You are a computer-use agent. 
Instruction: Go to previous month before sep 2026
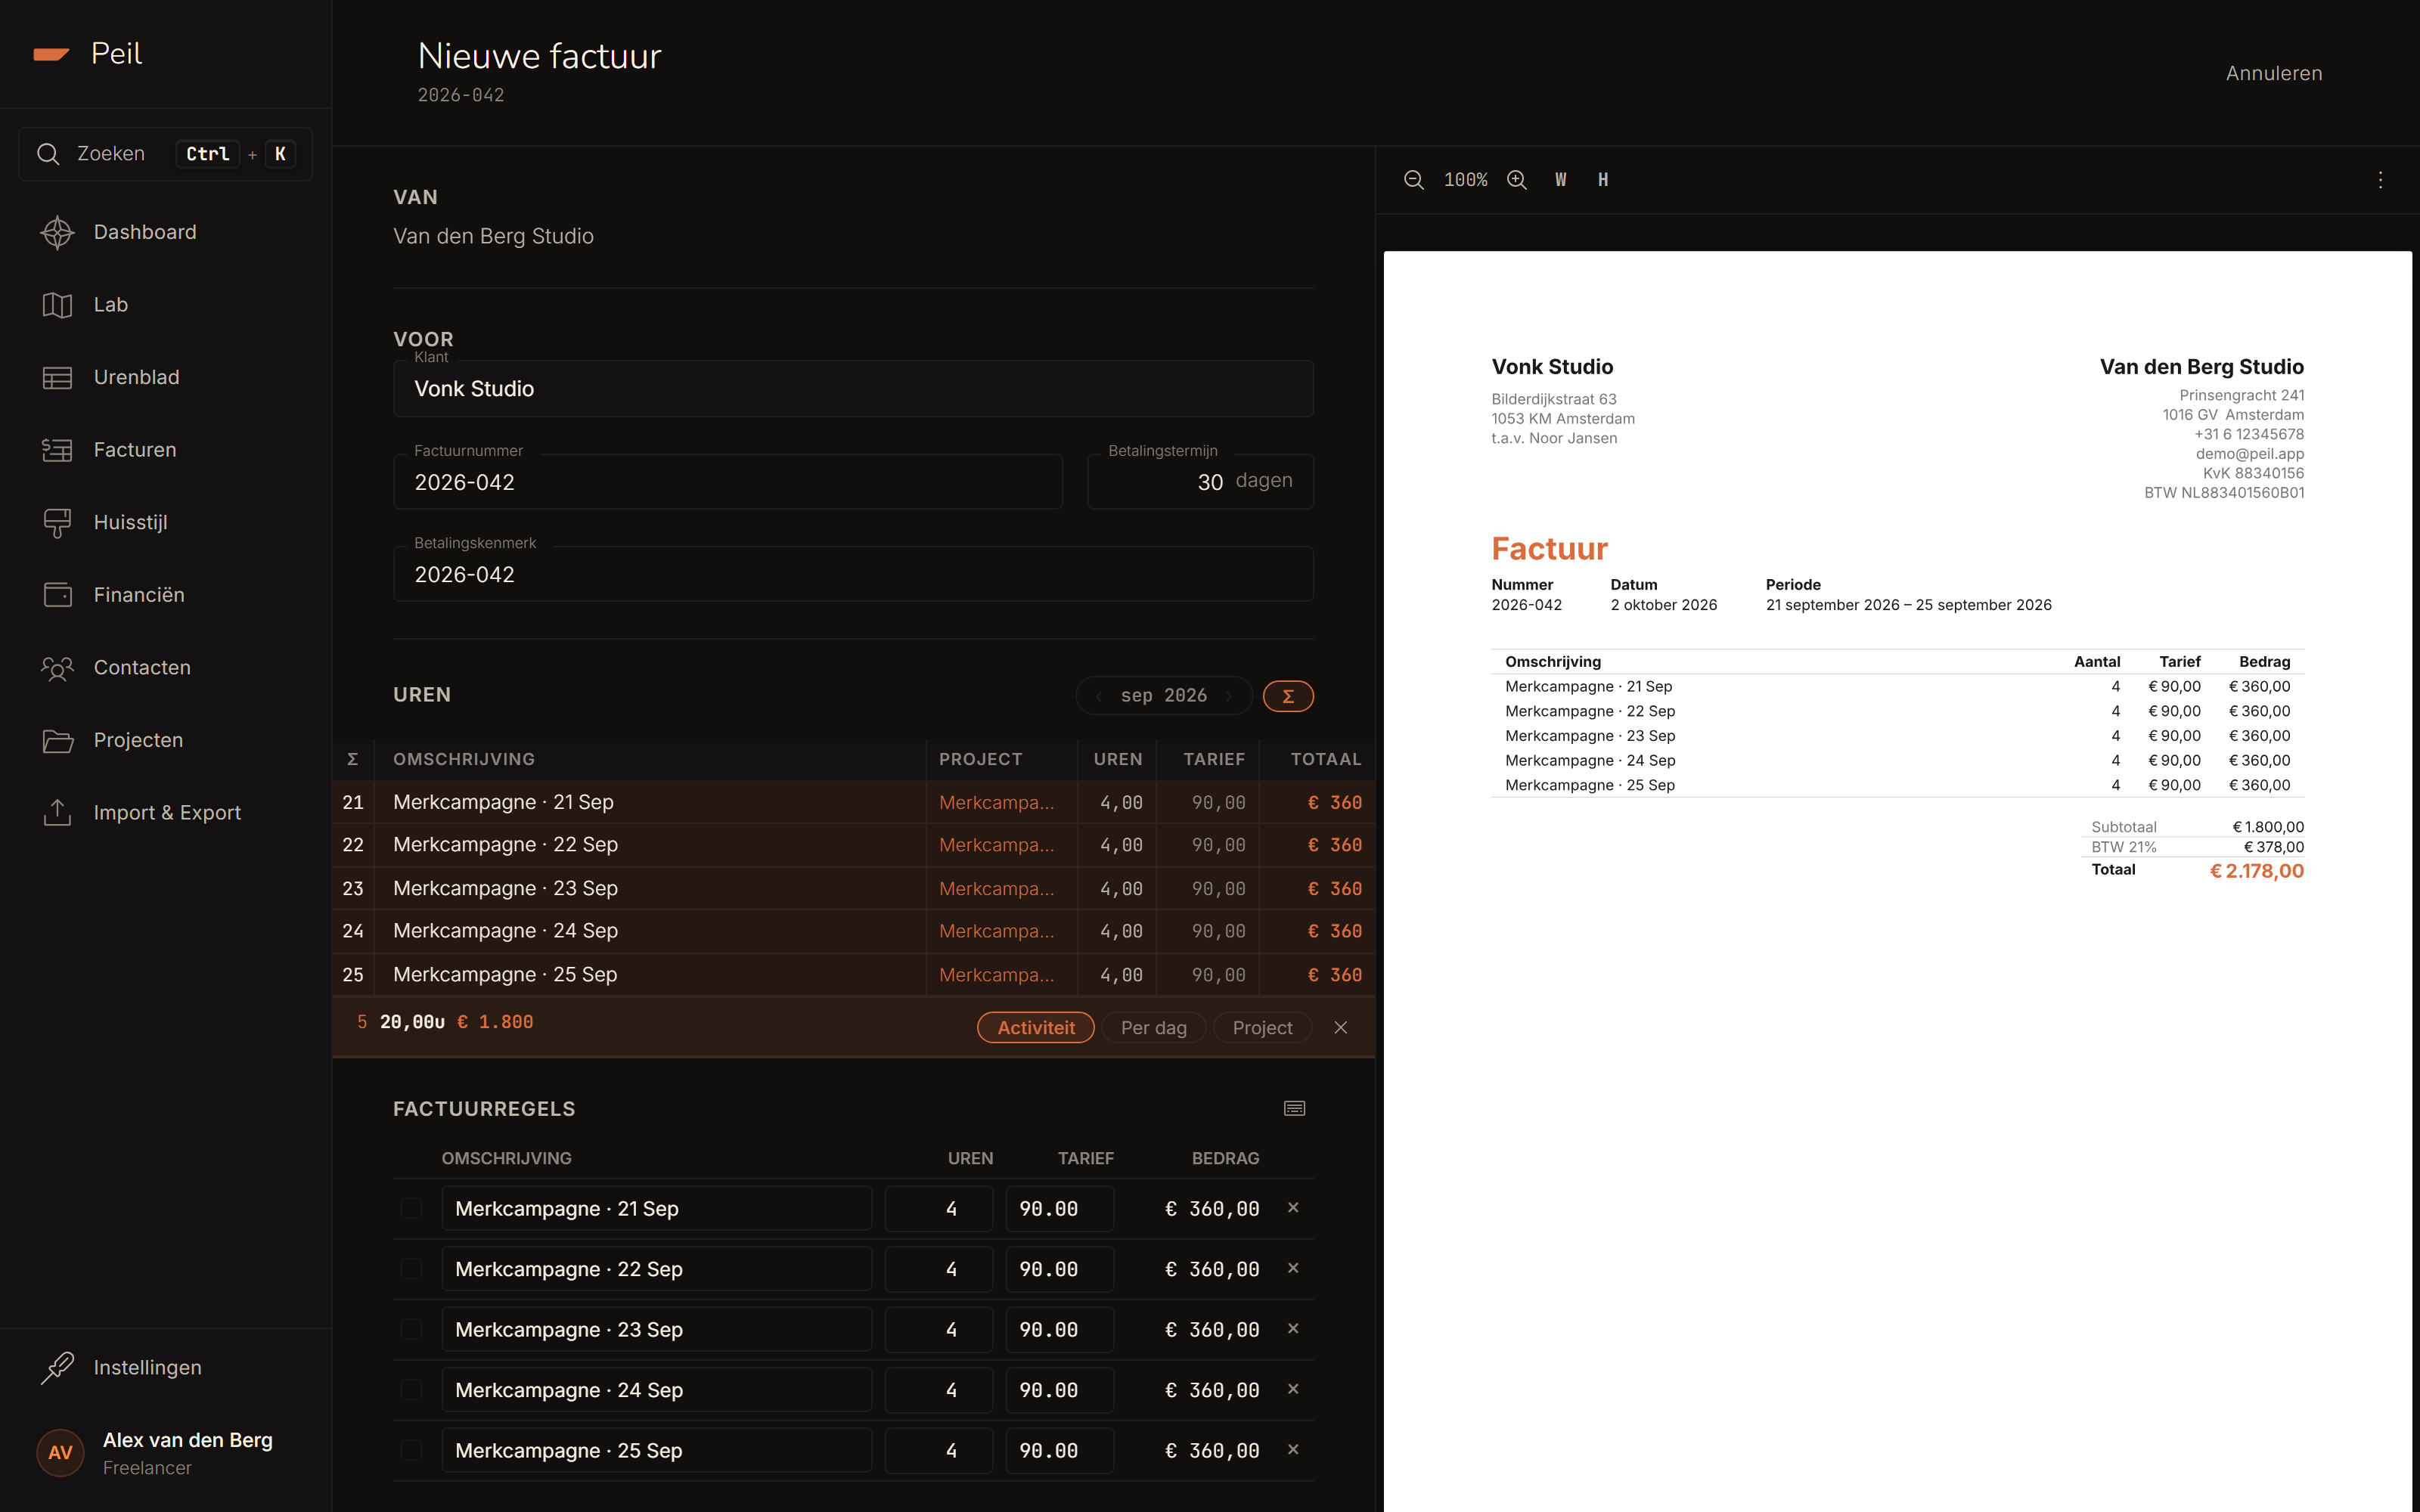click(x=1099, y=697)
